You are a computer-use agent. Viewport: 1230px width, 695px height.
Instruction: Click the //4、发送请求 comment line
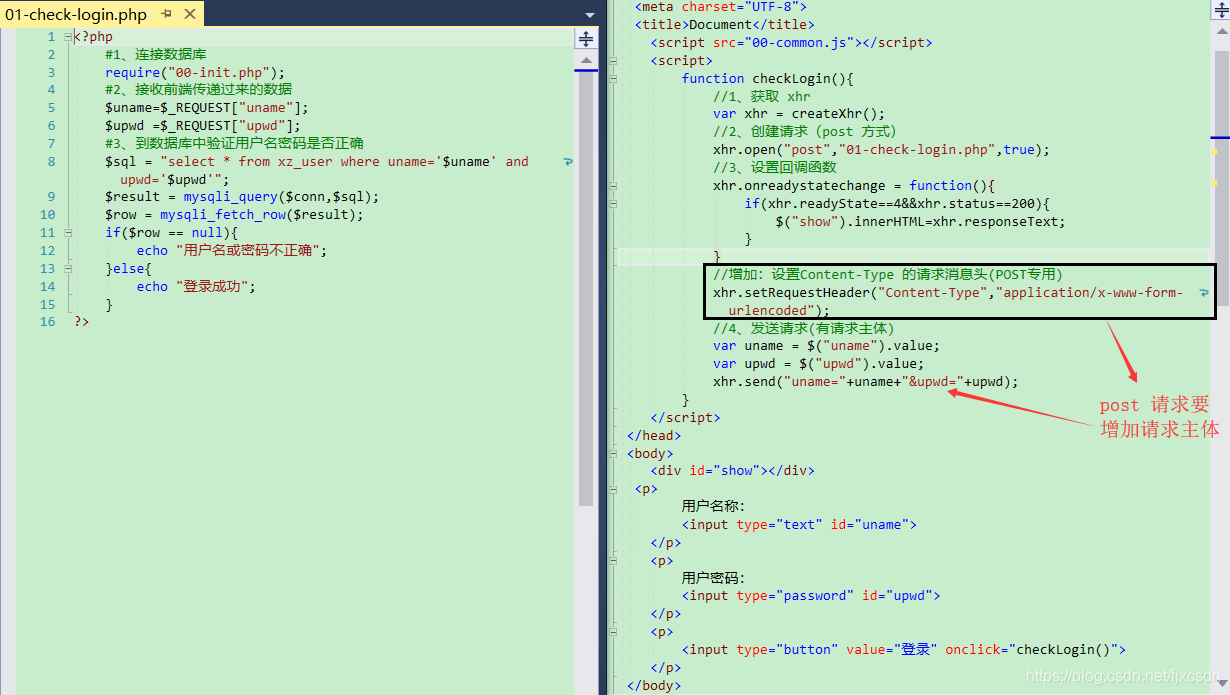803,328
